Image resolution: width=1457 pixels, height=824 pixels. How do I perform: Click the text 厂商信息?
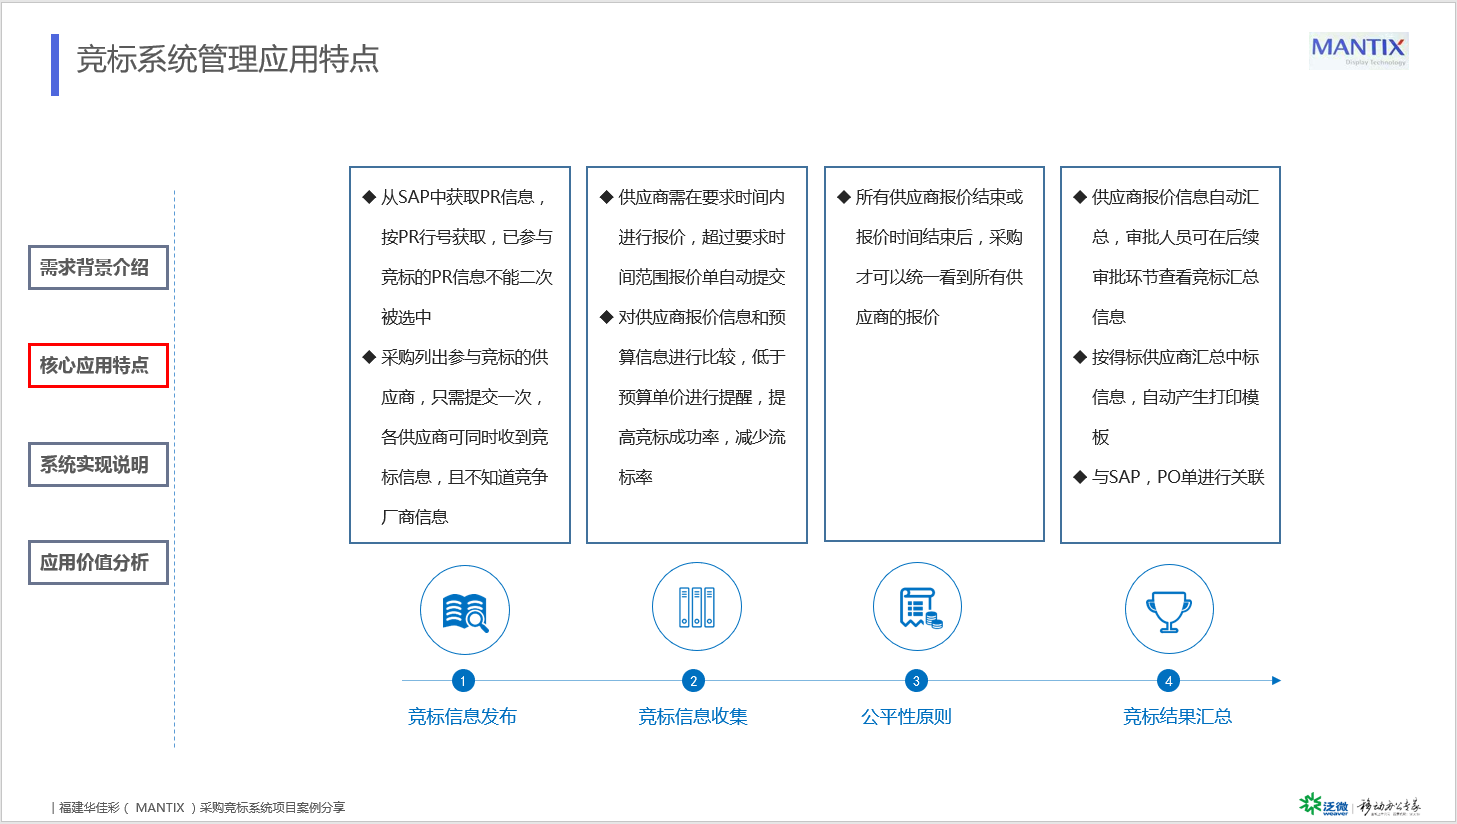coord(415,517)
